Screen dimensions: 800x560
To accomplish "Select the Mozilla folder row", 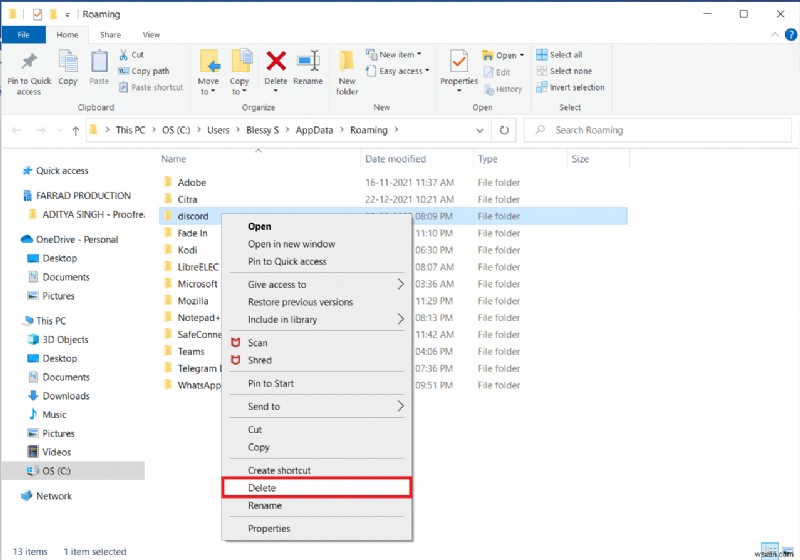I will coord(192,300).
